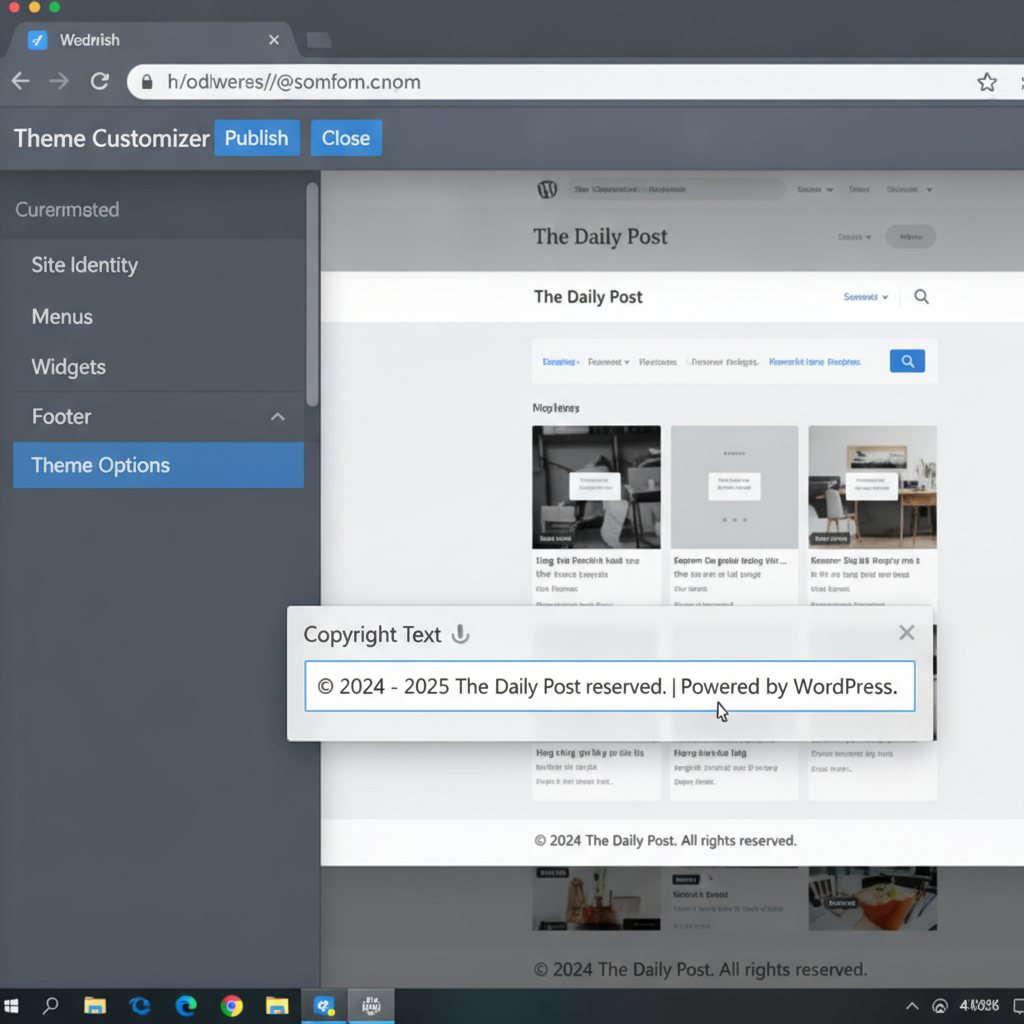Open taskbar search
1024x1024 pixels.
click(x=50, y=1006)
